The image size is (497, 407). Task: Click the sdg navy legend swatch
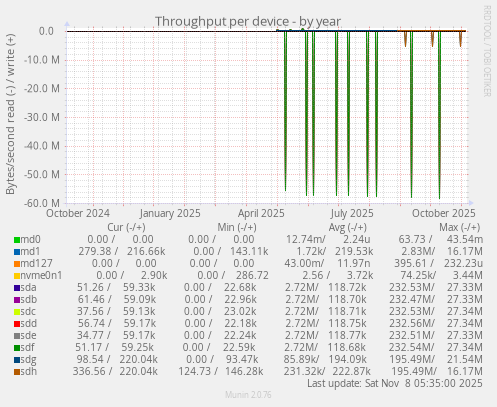point(17,360)
